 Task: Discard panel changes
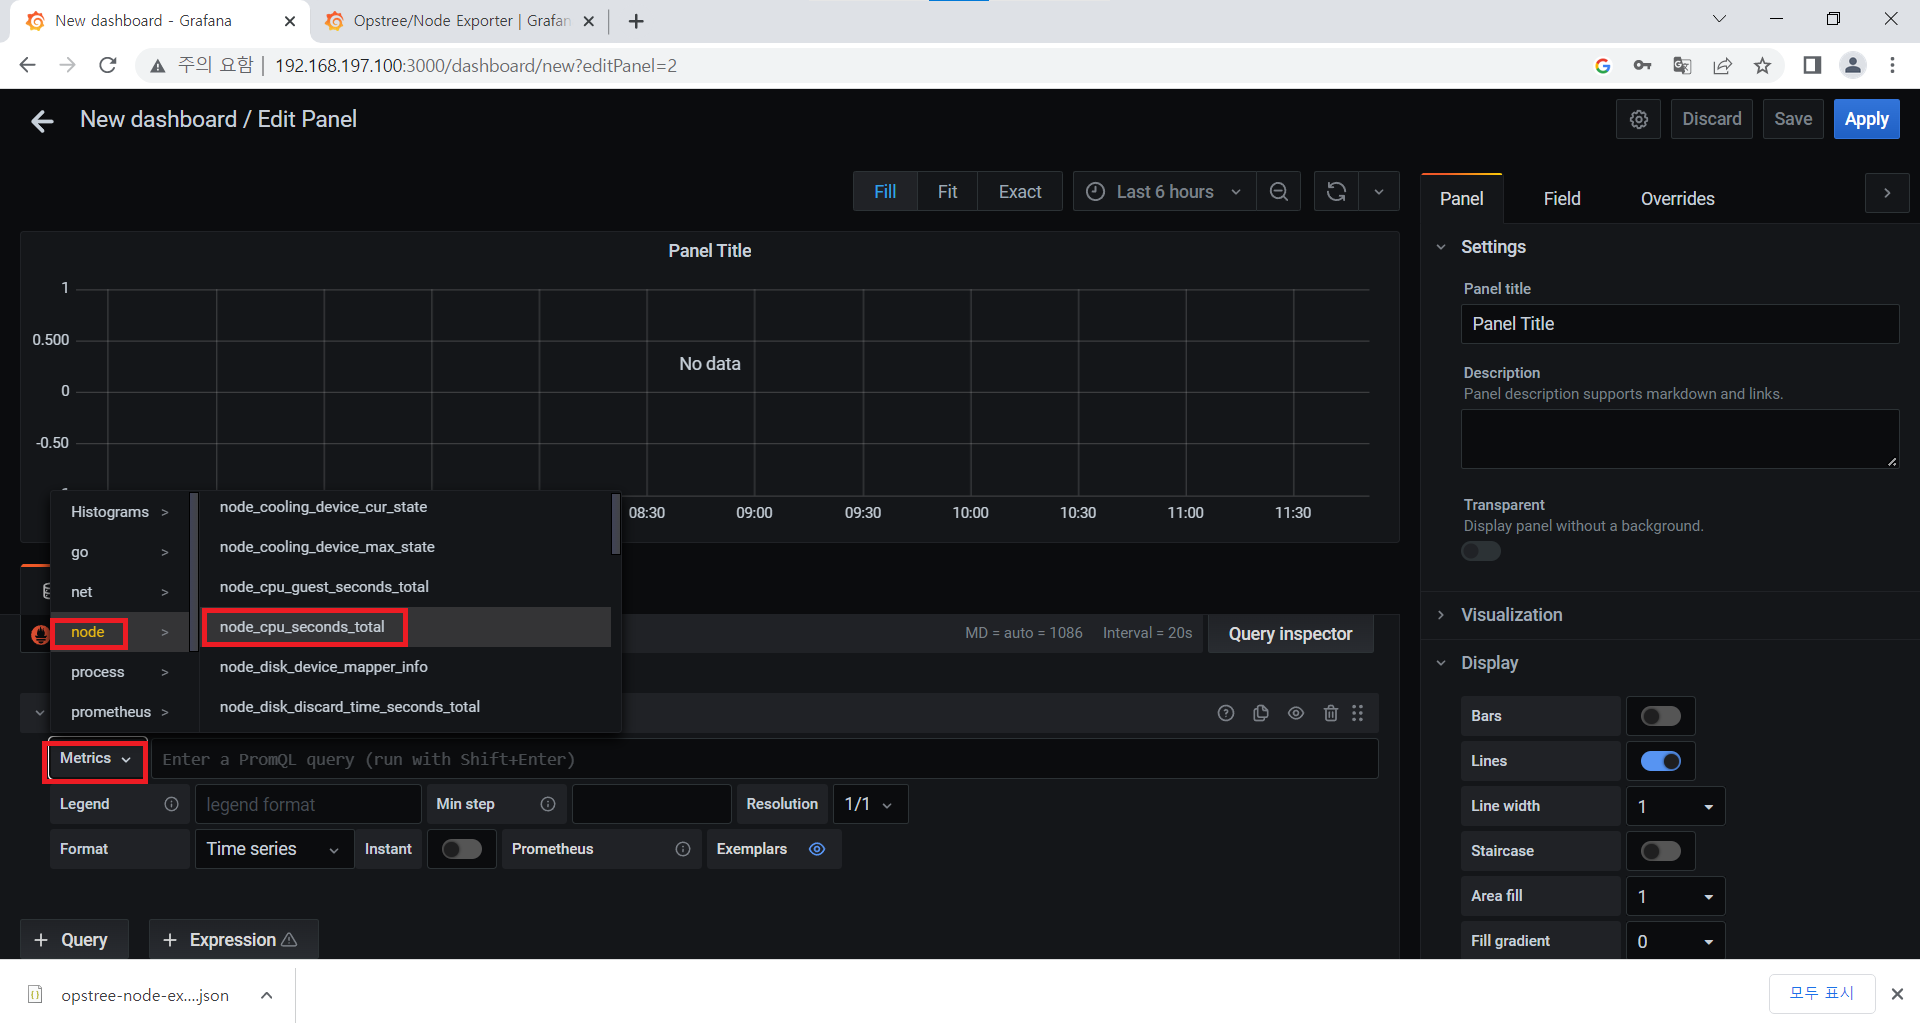[x=1711, y=119]
